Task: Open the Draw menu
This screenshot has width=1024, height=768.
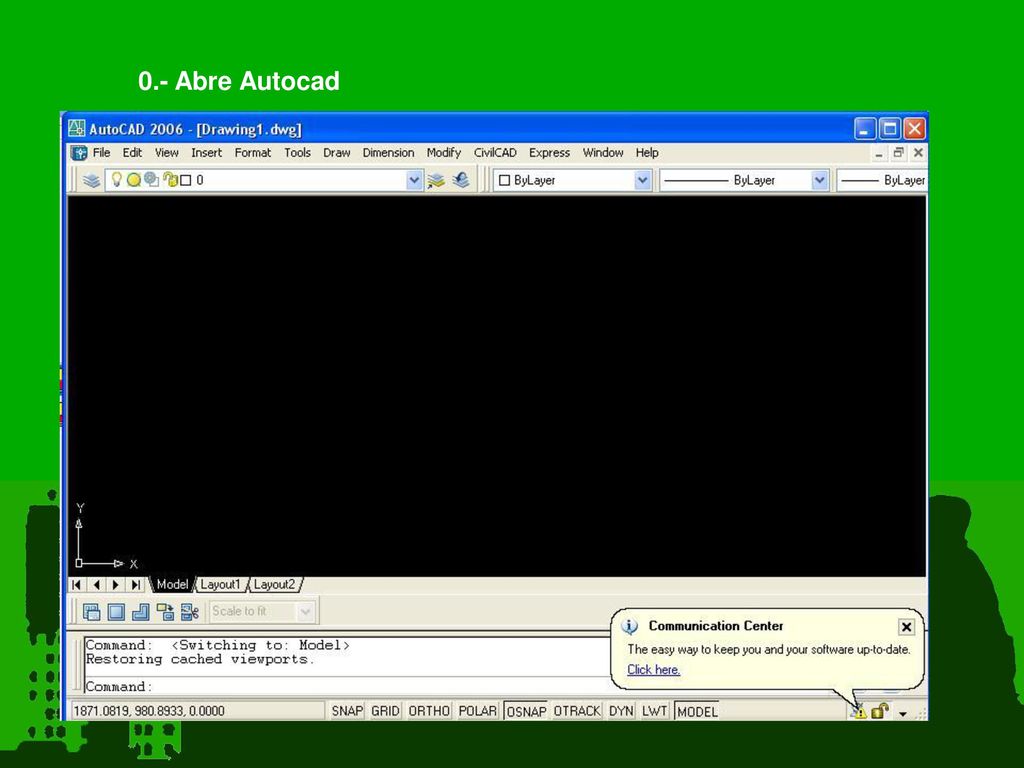Action: pyautogui.click(x=336, y=153)
